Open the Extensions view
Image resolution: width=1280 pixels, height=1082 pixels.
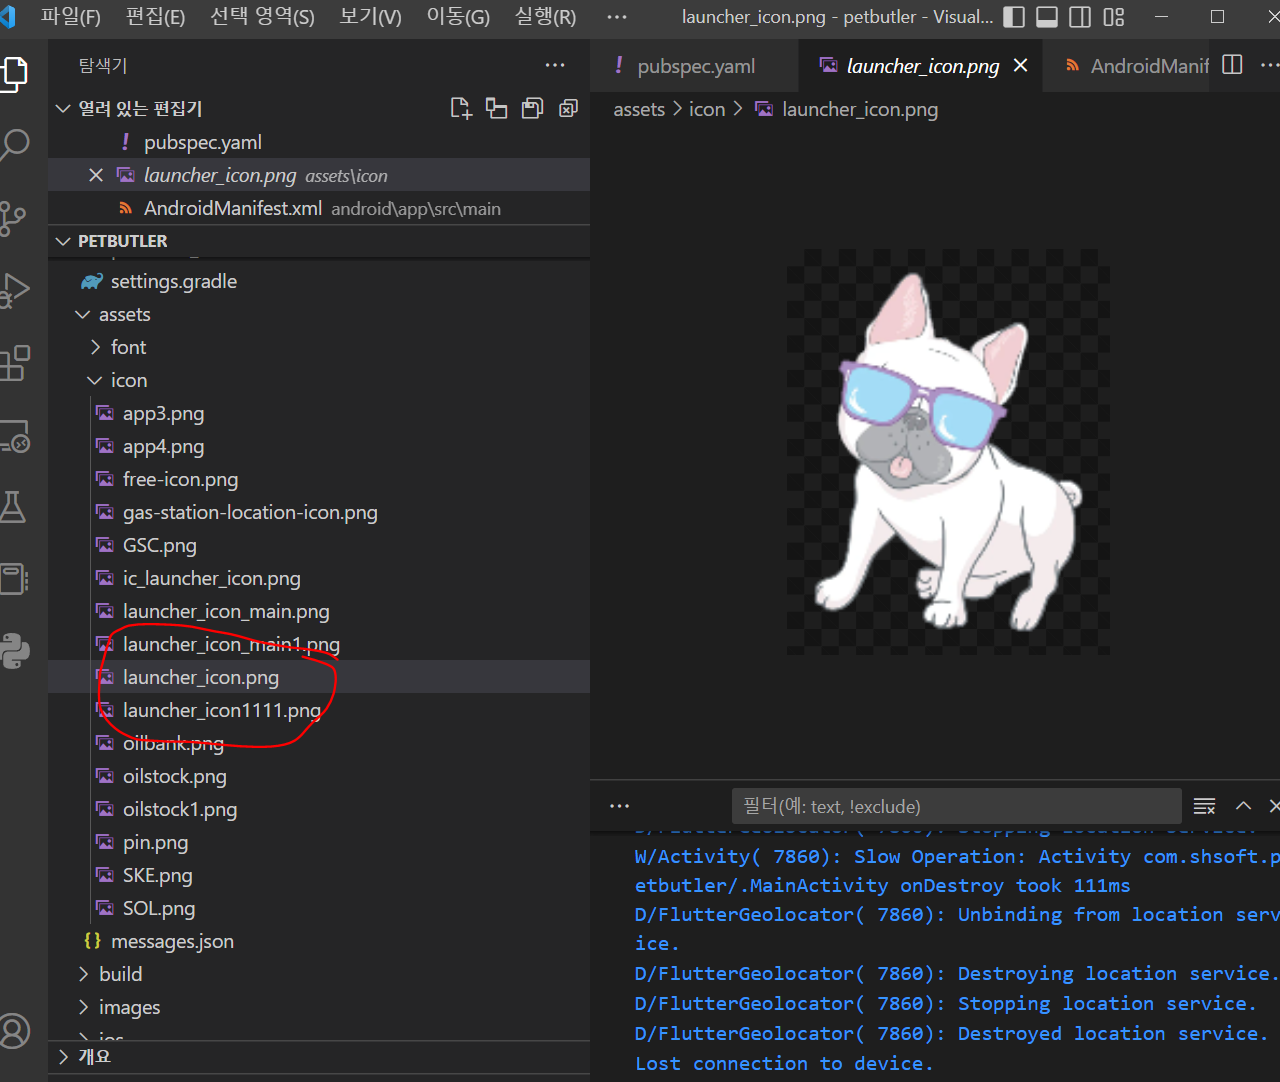click(x=14, y=363)
